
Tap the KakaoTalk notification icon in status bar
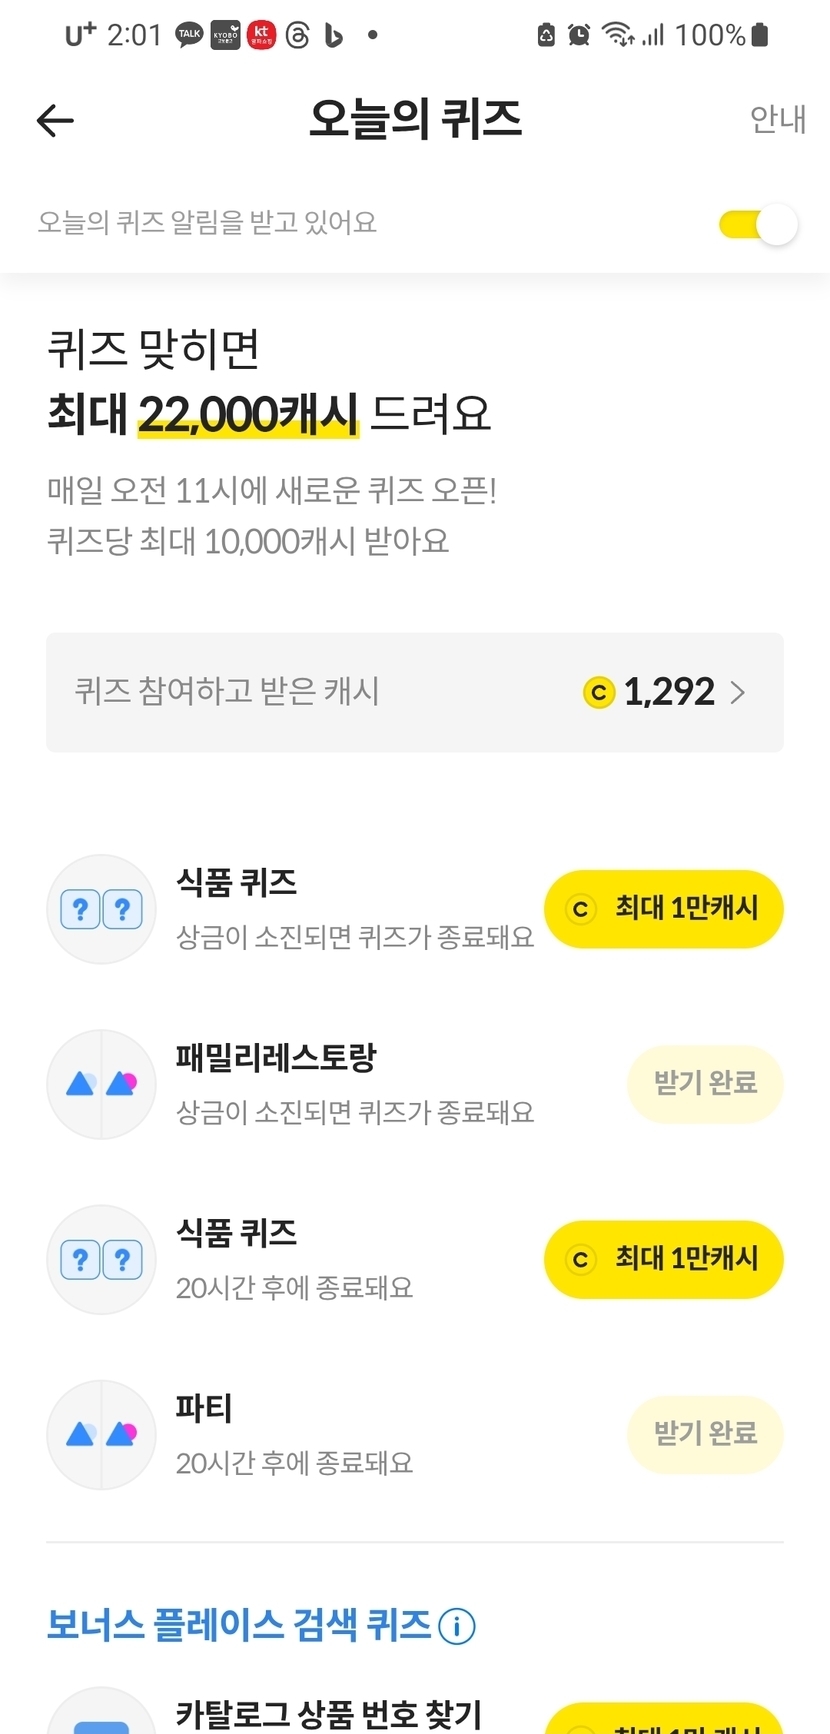[189, 35]
